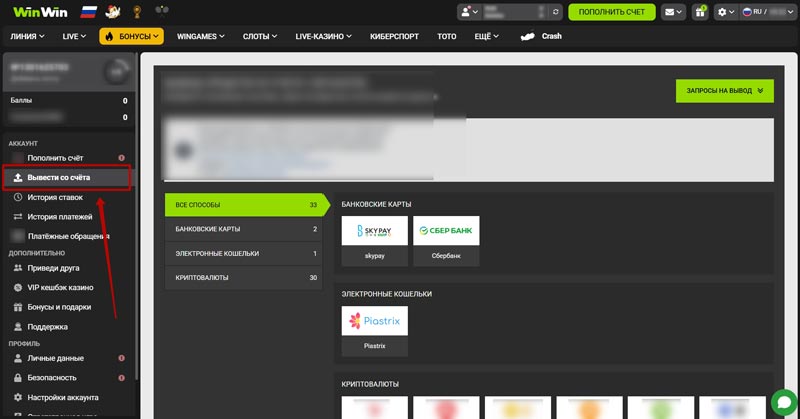Open История ставок in sidebar

click(x=54, y=197)
